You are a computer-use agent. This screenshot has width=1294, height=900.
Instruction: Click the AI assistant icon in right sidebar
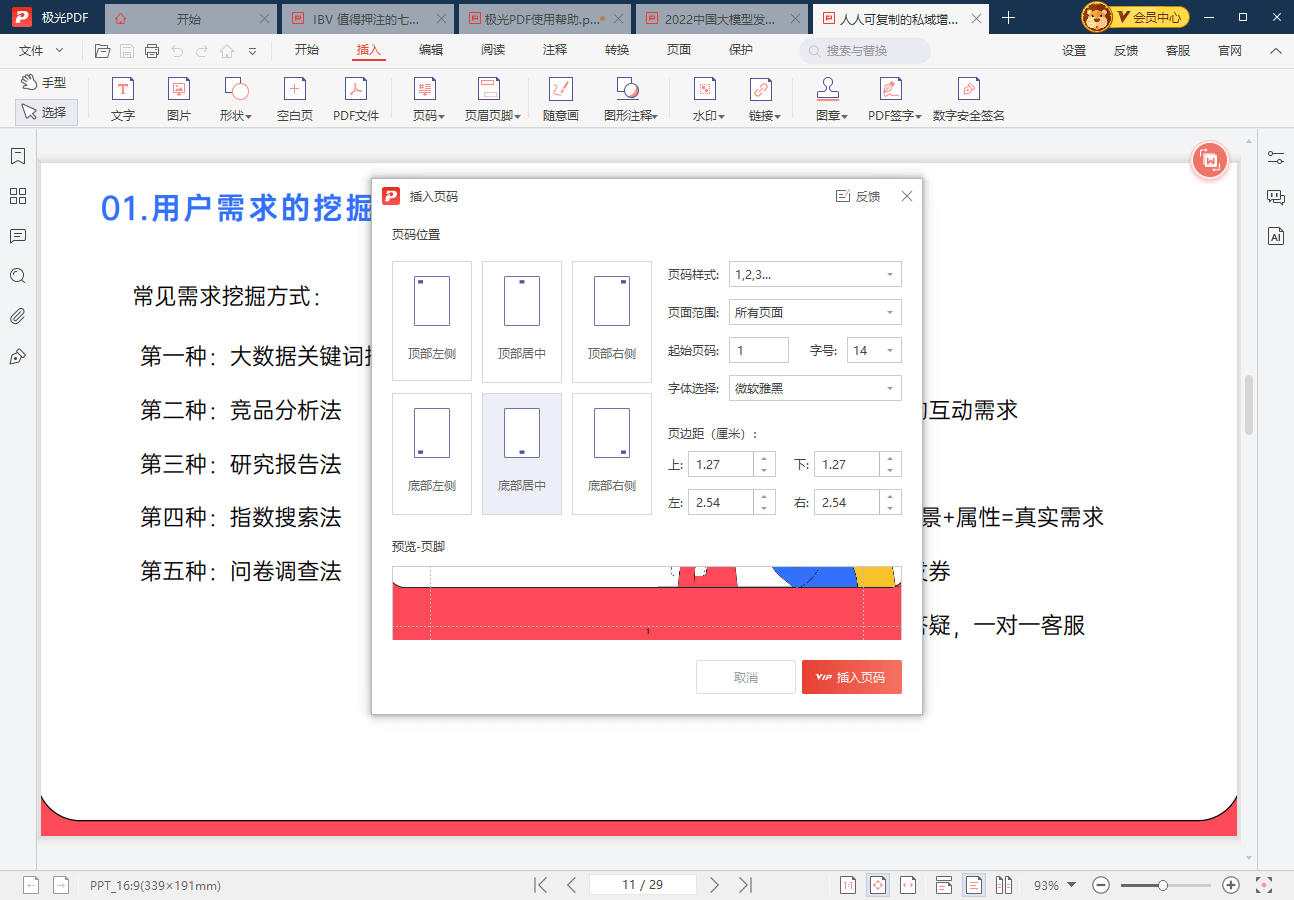click(x=1275, y=236)
